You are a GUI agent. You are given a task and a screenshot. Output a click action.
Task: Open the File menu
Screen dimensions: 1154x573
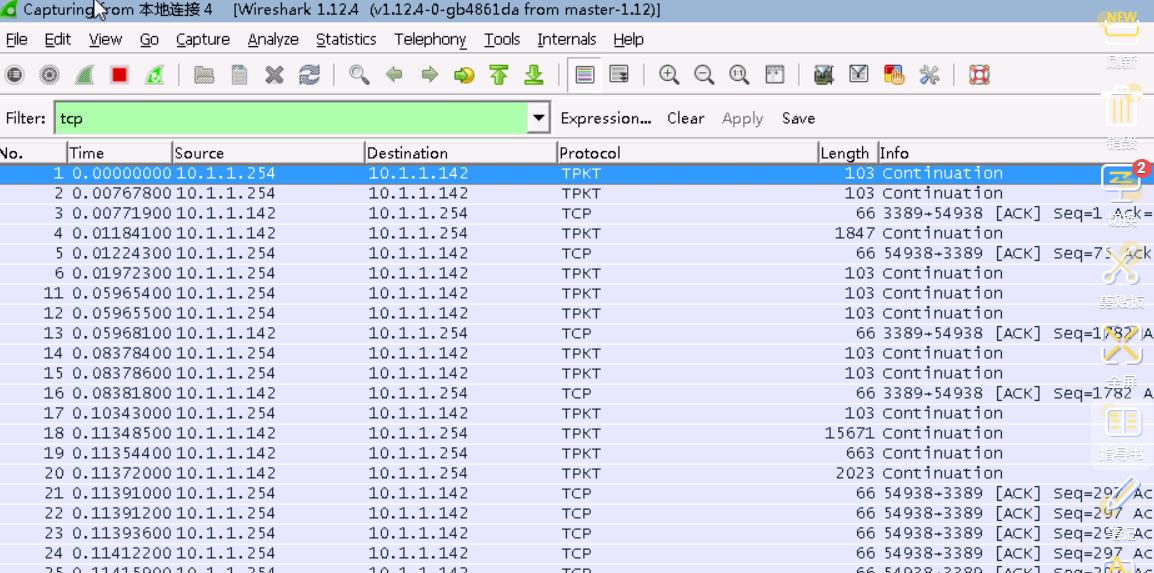(16, 40)
